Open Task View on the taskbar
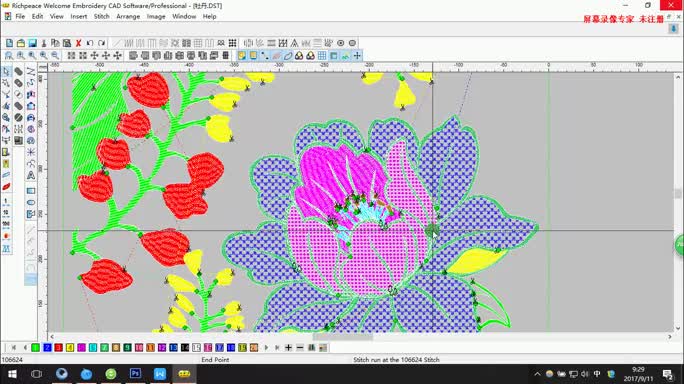The width and height of the screenshot is (684, 384). click(x=37, y=374)
